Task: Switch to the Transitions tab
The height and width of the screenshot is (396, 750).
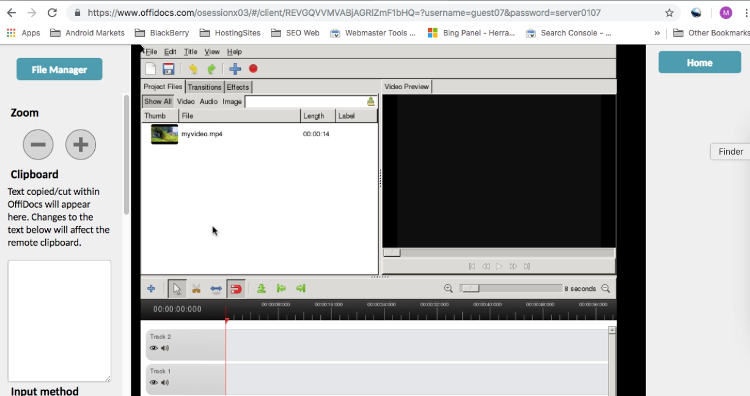Action: pos(204,87)
